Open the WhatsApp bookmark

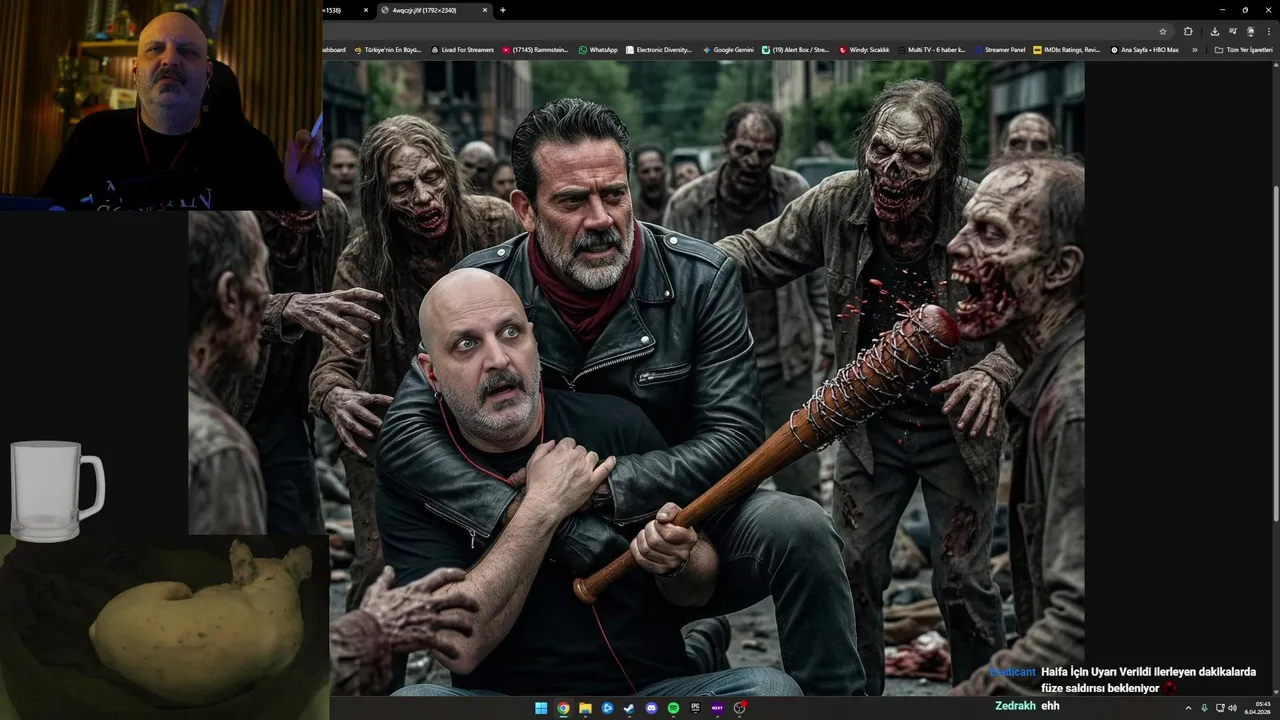(598, 49)
